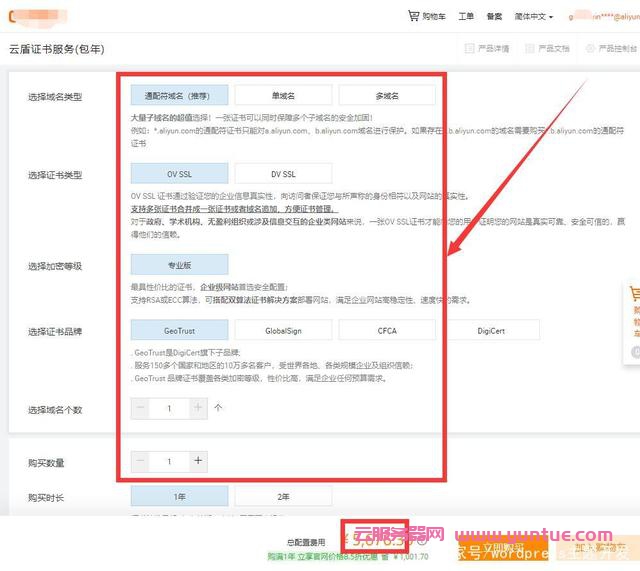The width and height of the screenshot is (640, 571).
Task: Open 工单 in top navigation
Action: click(x=466, y=17)
